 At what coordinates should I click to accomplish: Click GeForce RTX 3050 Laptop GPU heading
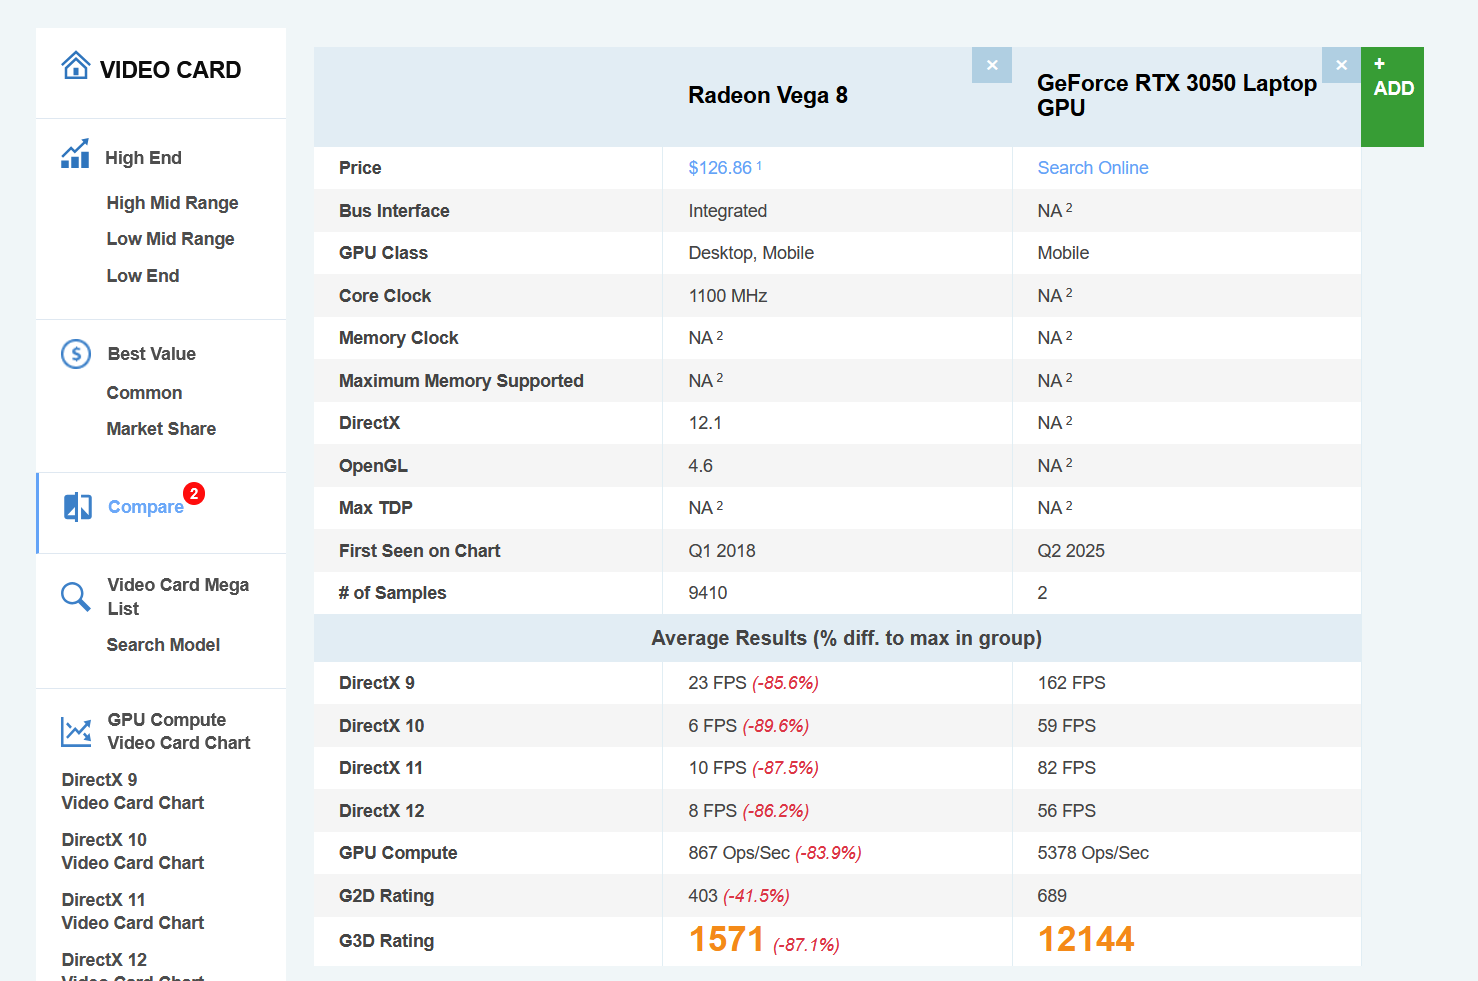(1177, 95)
